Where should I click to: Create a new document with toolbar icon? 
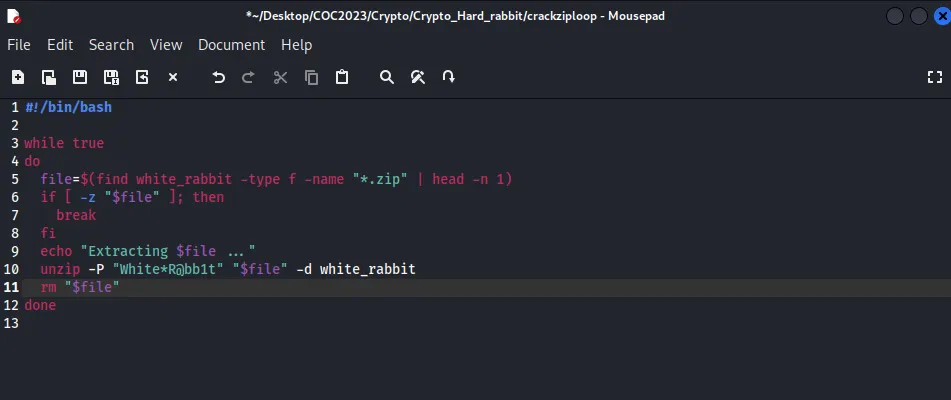pos(18,77)
